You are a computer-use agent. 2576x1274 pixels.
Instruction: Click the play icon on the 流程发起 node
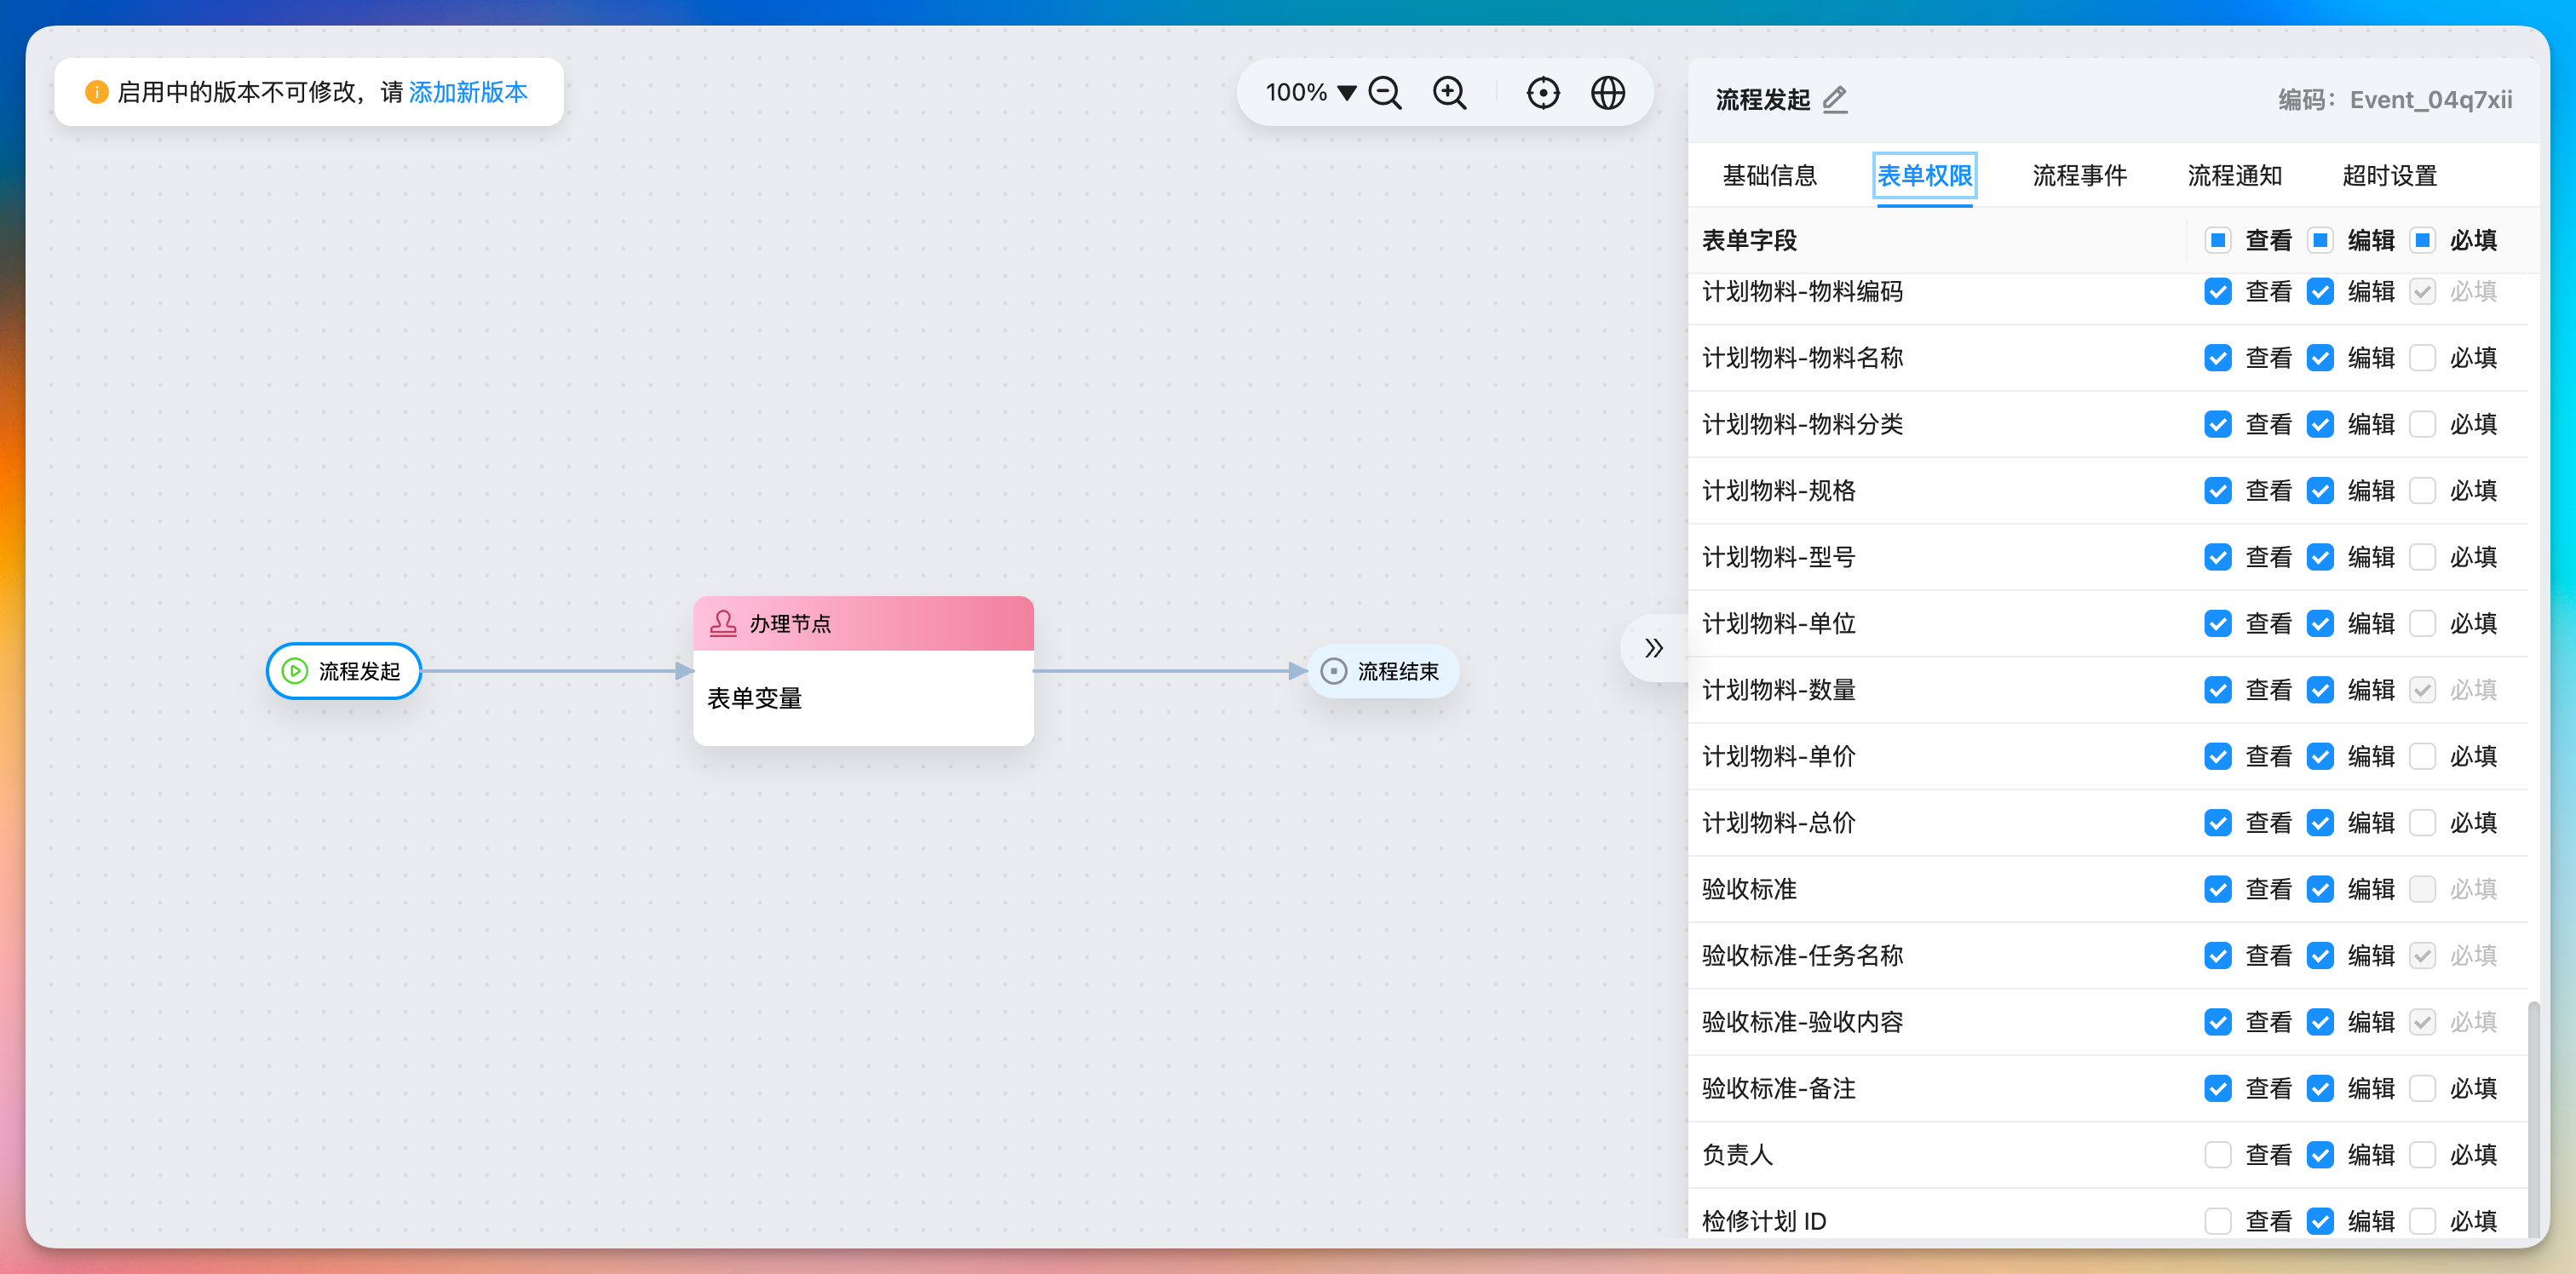[x=295, y=671]
